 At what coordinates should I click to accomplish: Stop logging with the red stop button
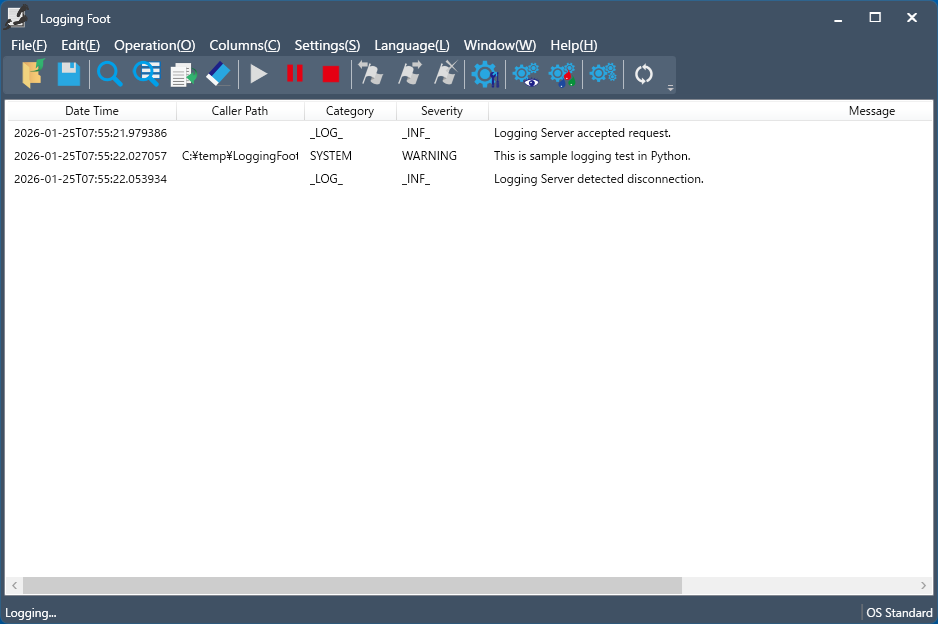331,74
